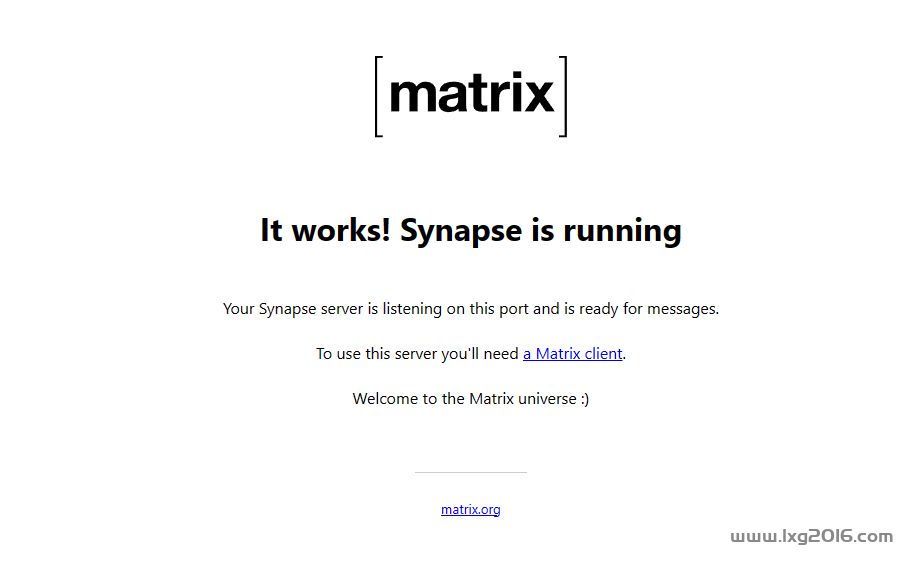Click the left bracket of matrix logo
The height and width of the screenshot is (572, 920).
(379, 97)
